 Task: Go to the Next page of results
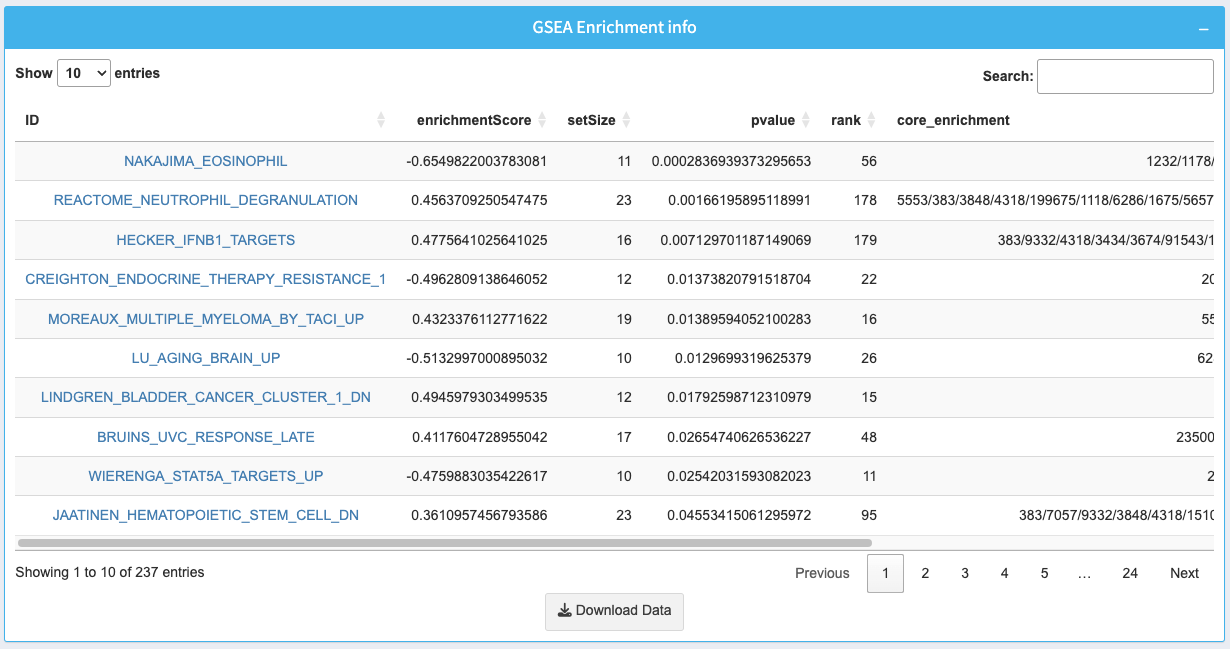[1184, 573]
